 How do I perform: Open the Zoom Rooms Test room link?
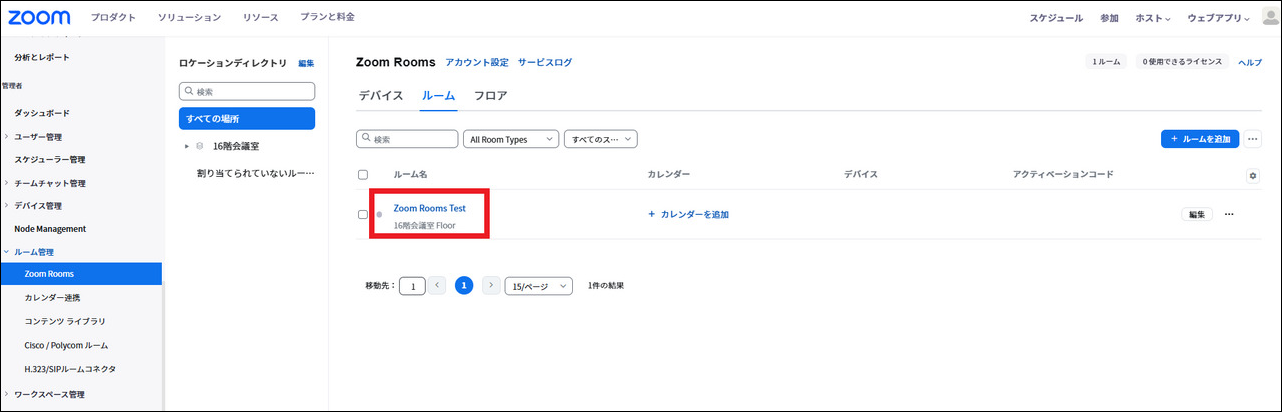430,208
